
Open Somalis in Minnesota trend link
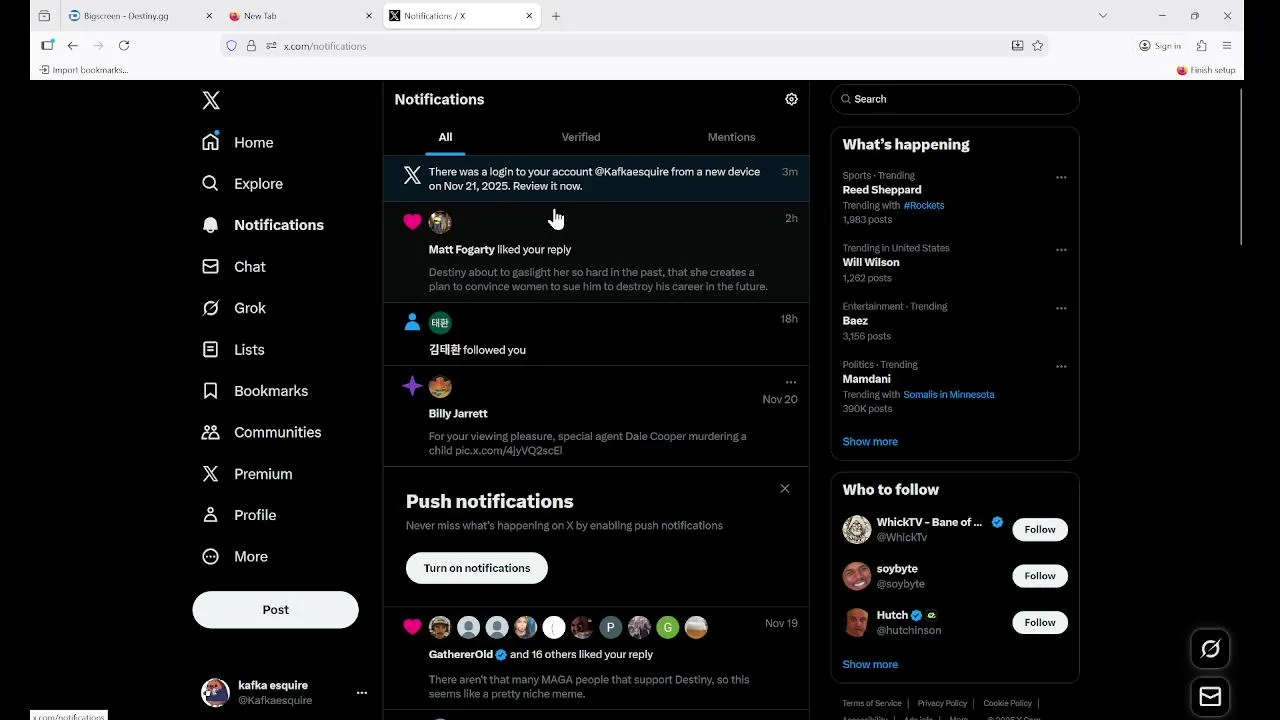coord(949,395)
